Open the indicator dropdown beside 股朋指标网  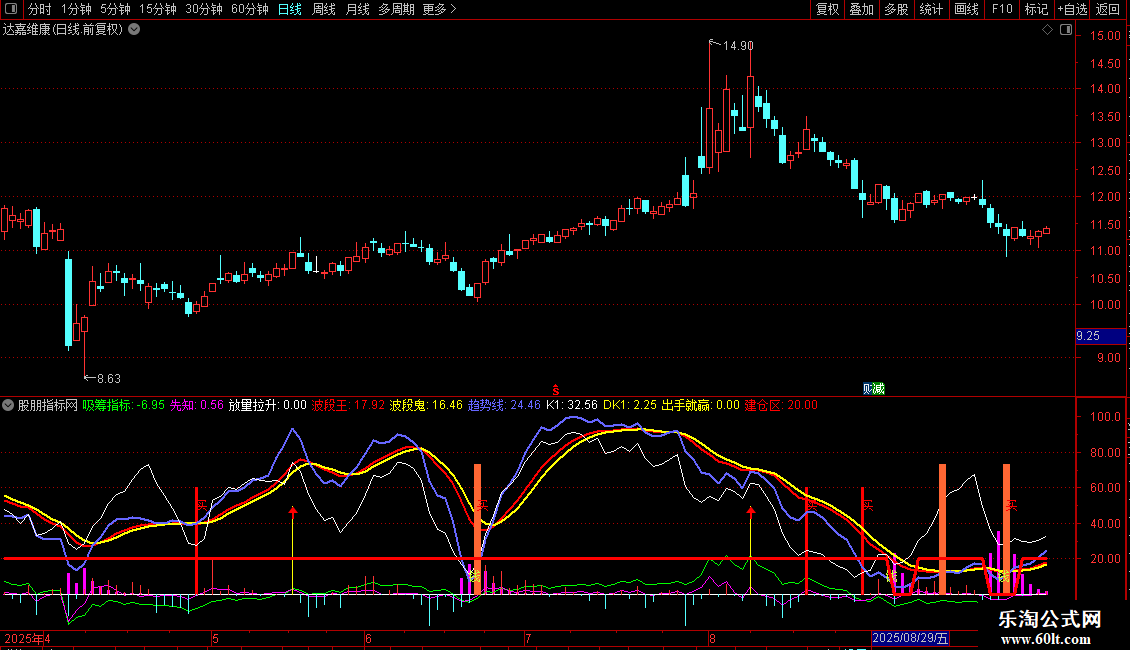tap(8, 405)
